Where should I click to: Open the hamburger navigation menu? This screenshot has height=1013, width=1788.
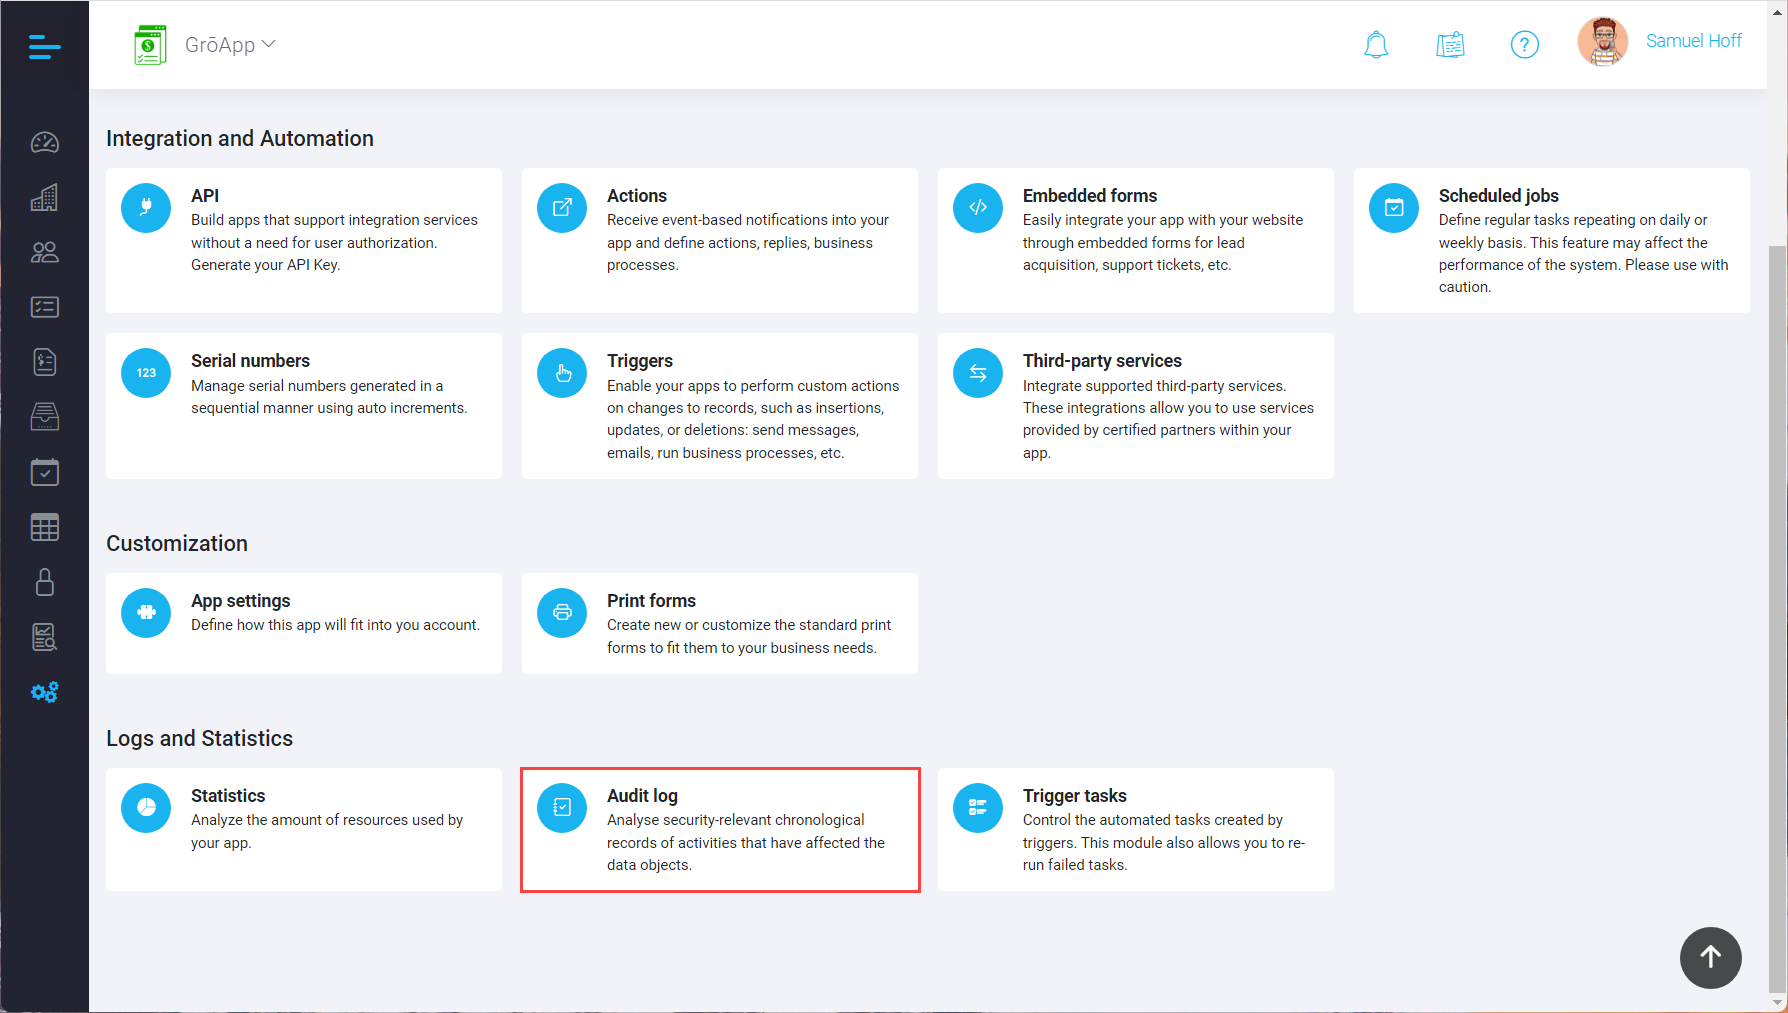44,47
